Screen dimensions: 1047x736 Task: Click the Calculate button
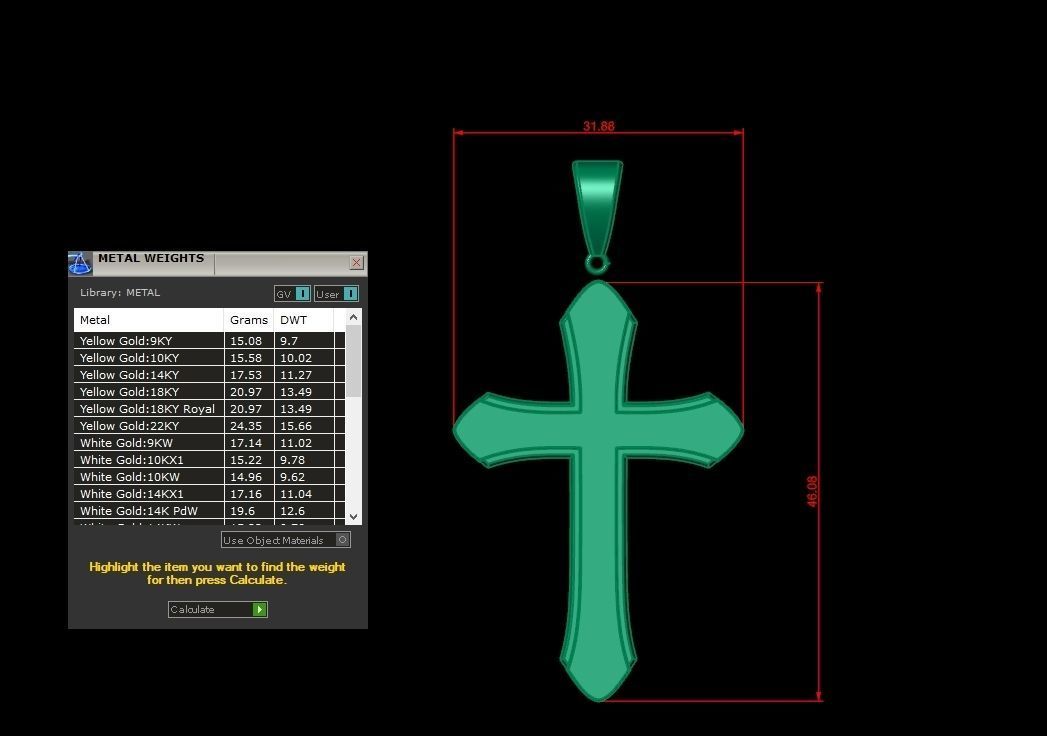218,609
